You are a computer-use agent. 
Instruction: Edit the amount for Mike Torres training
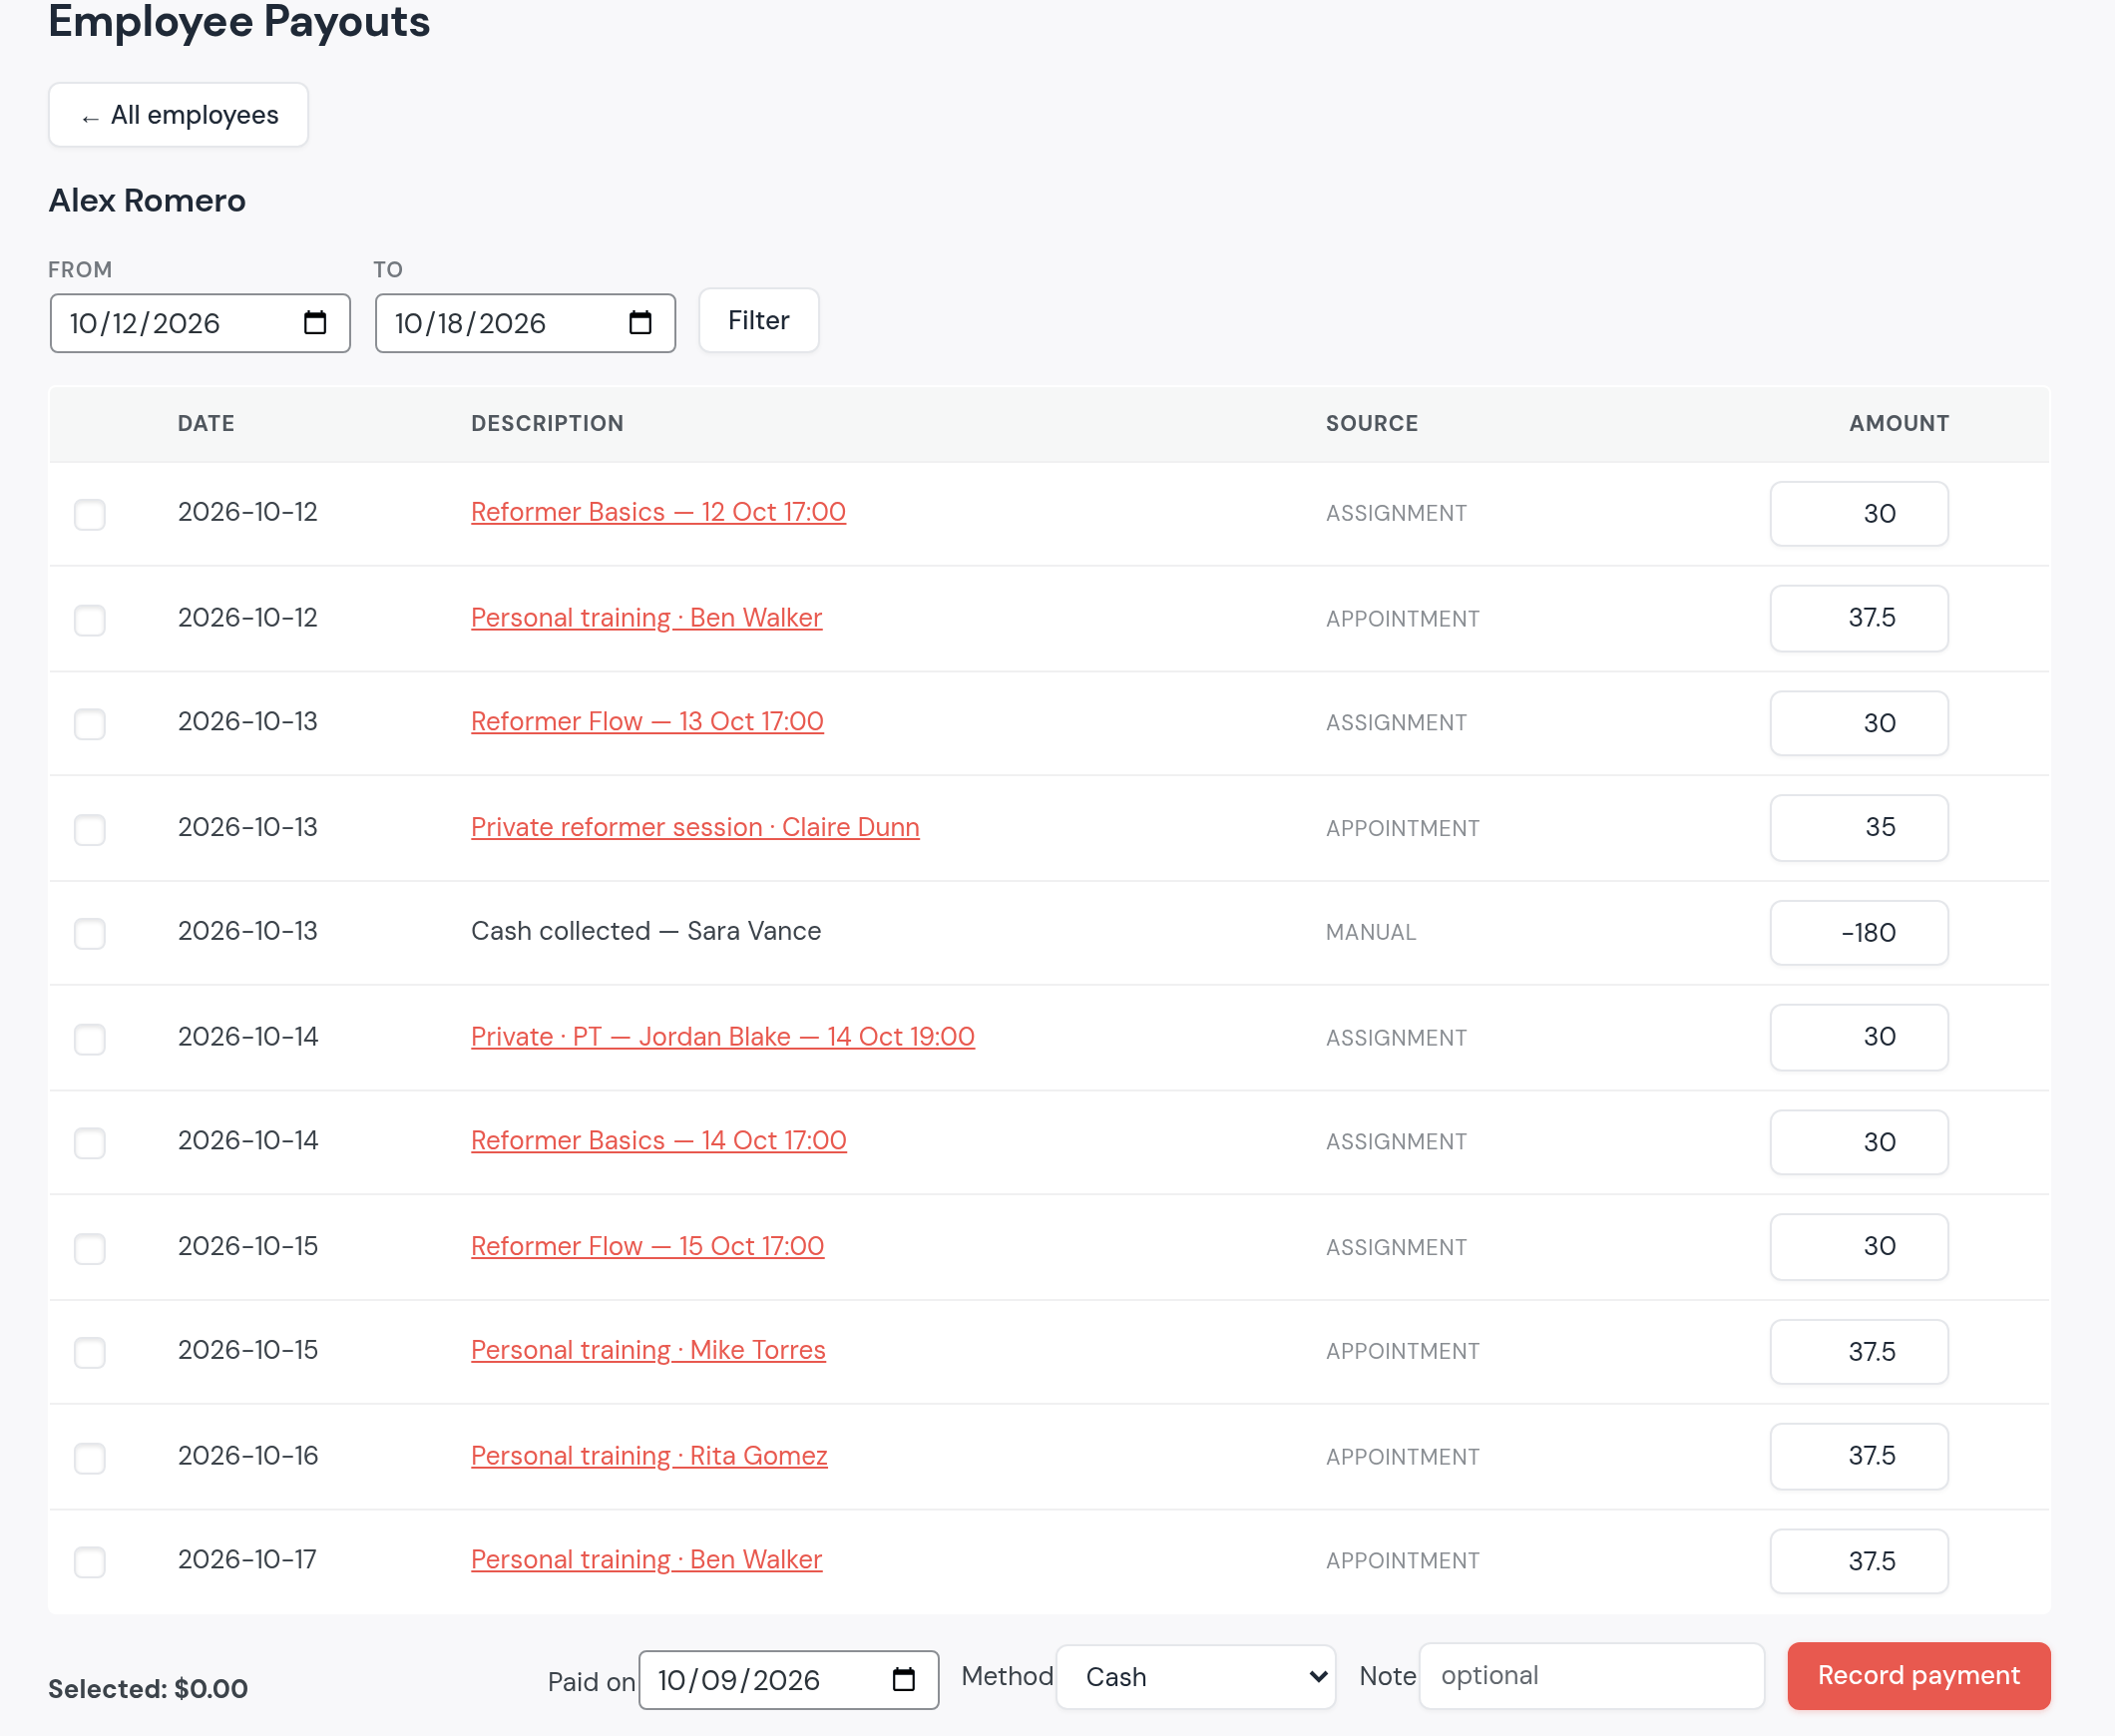pyautogui.click(x=1859, y=1352)
